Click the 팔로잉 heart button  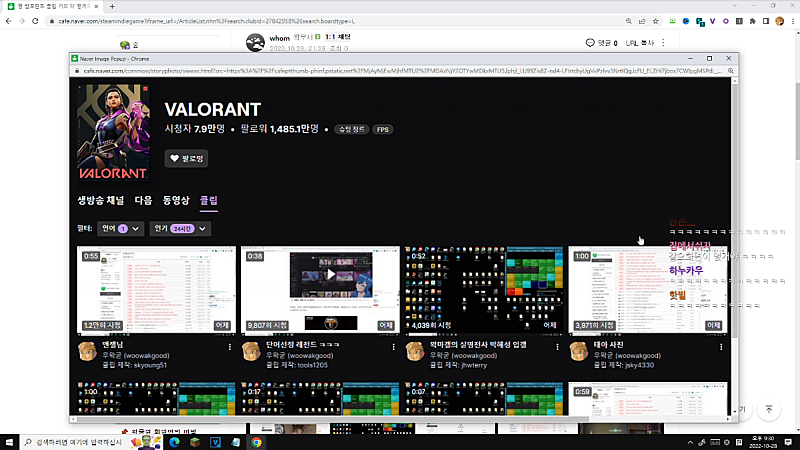pos(187,158)
